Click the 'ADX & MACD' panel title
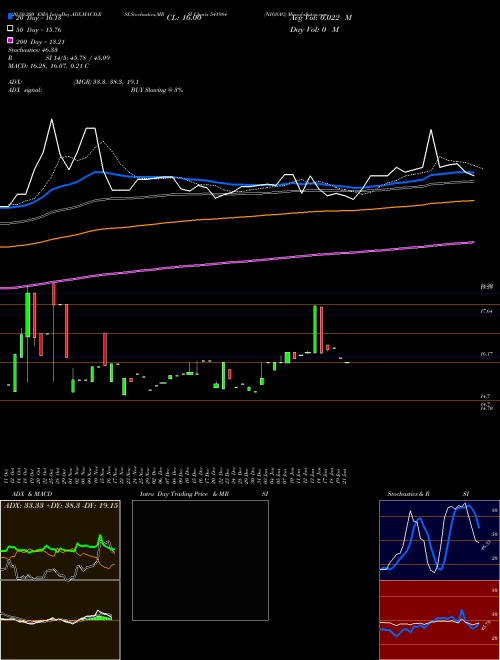500x660 pixels. [x=32, y=494]
